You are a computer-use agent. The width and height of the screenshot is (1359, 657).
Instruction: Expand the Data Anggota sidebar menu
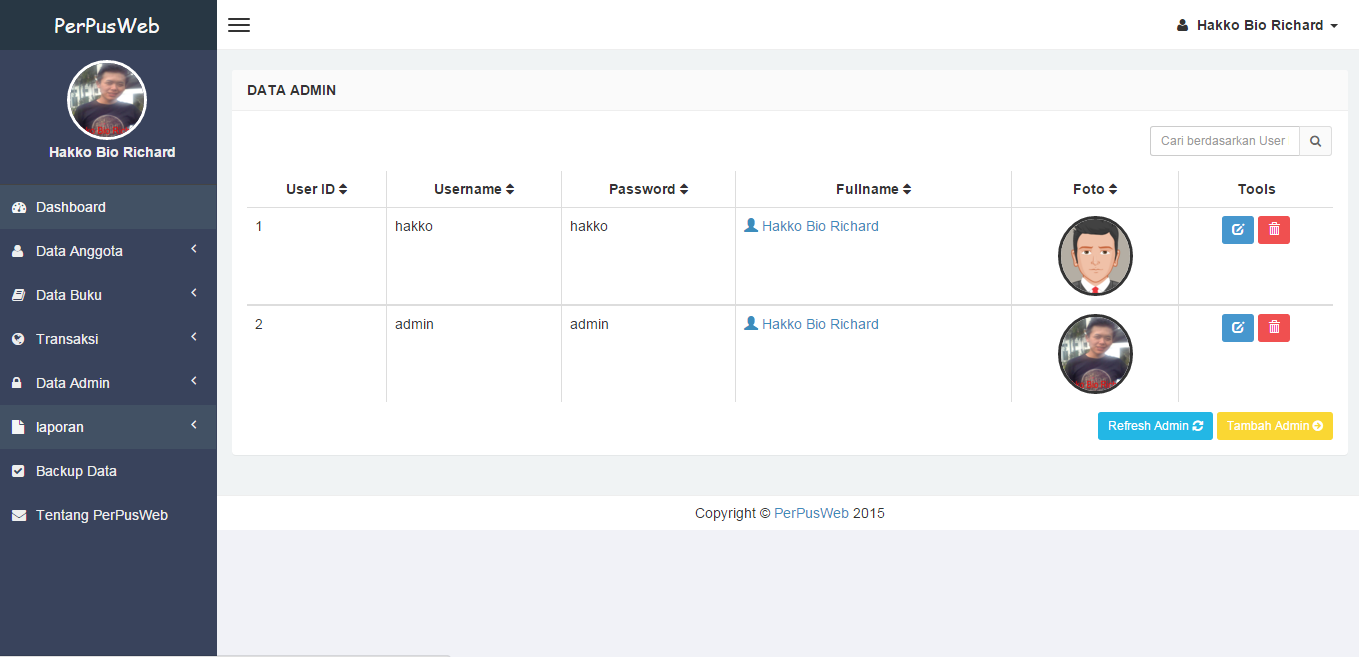click(107, 251)
